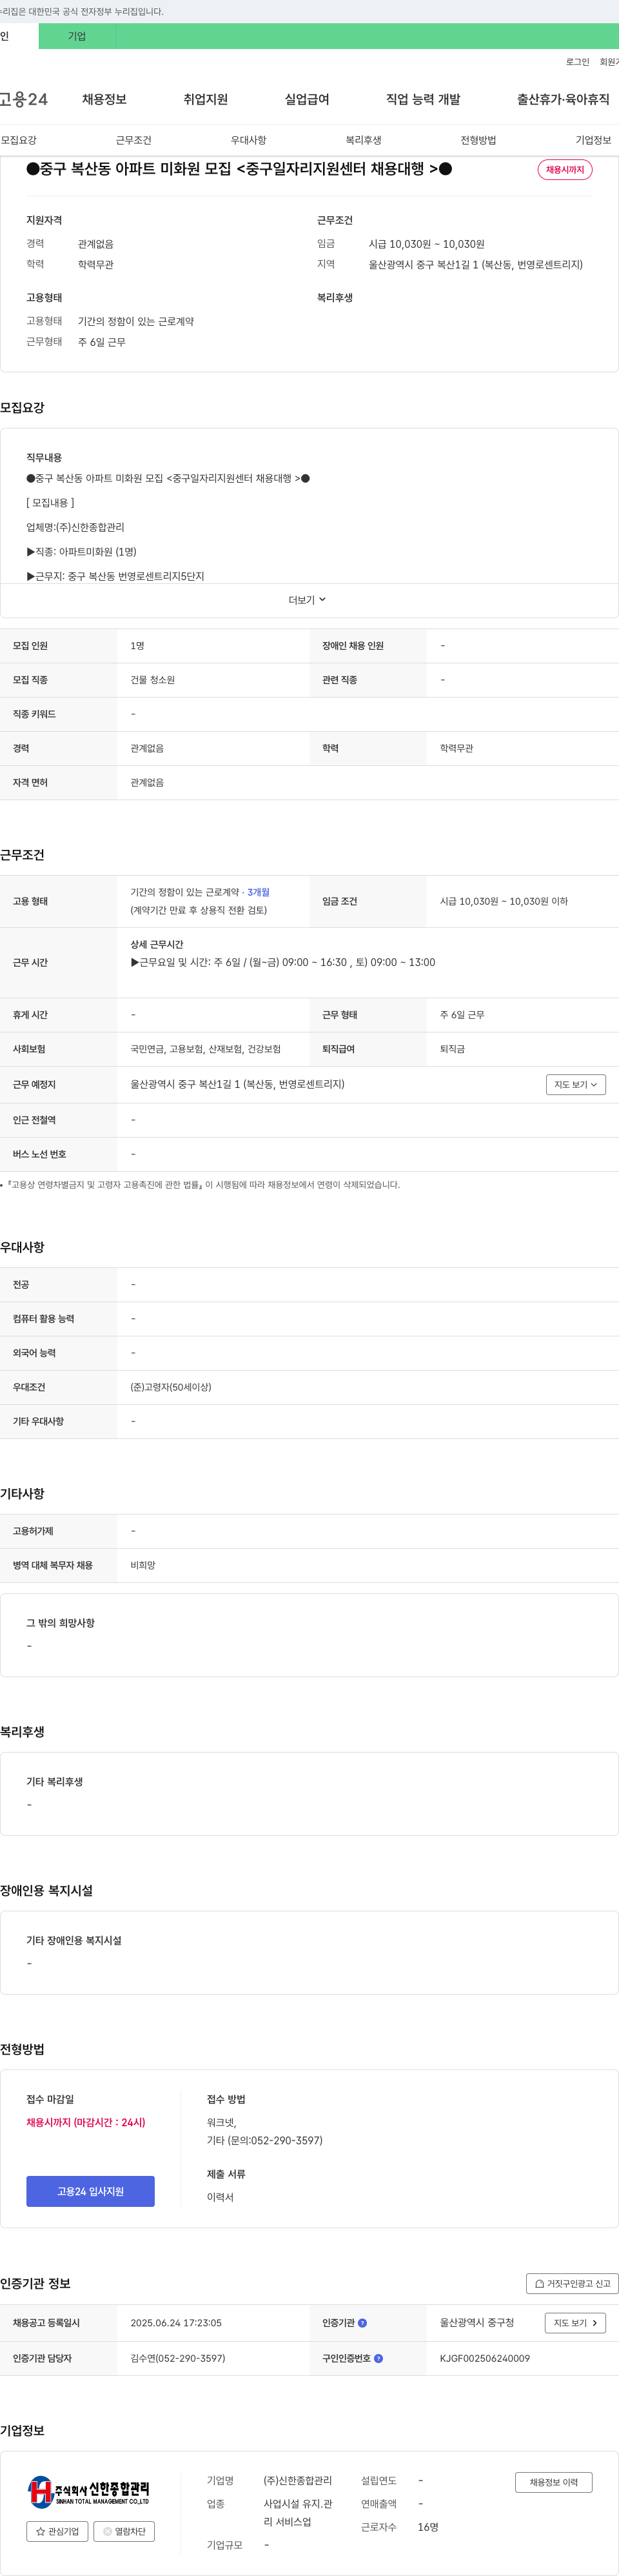The height and width of the screenshot is (2576, 619).
Task: Jump to 기업정보 section tab
Action: pos(593,140)
